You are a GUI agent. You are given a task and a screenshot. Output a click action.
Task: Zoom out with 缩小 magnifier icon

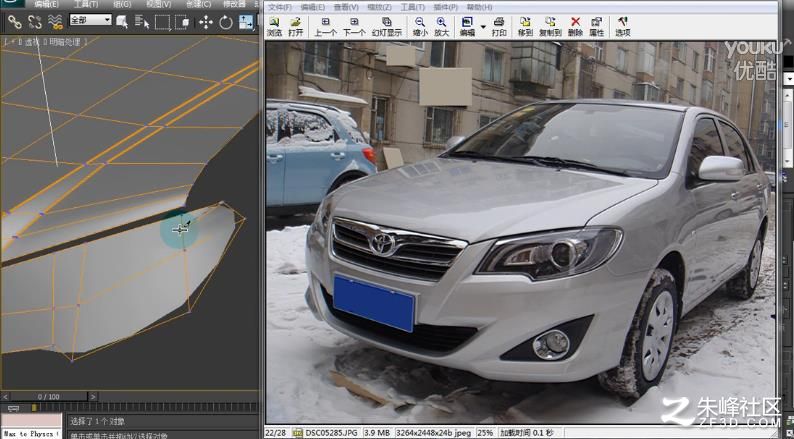(x=420, y=27)
